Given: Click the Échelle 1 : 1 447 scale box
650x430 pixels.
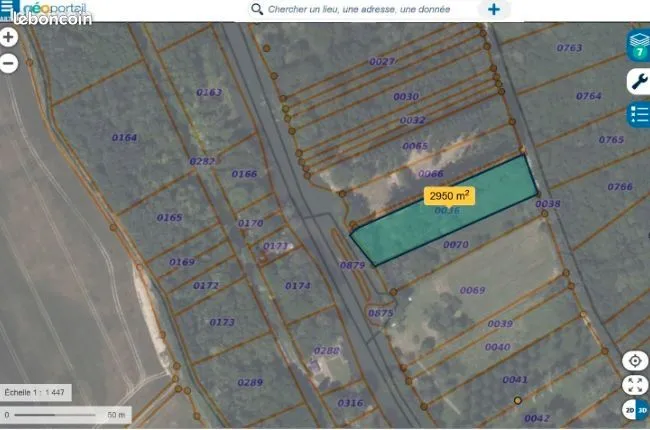Looking at the screenshot, I should (35, 392).
